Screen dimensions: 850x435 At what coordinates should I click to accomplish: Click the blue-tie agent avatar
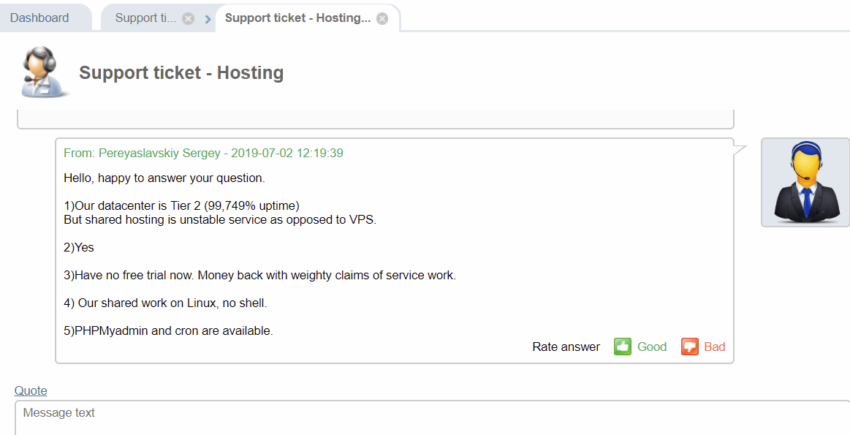pos(806,182)
